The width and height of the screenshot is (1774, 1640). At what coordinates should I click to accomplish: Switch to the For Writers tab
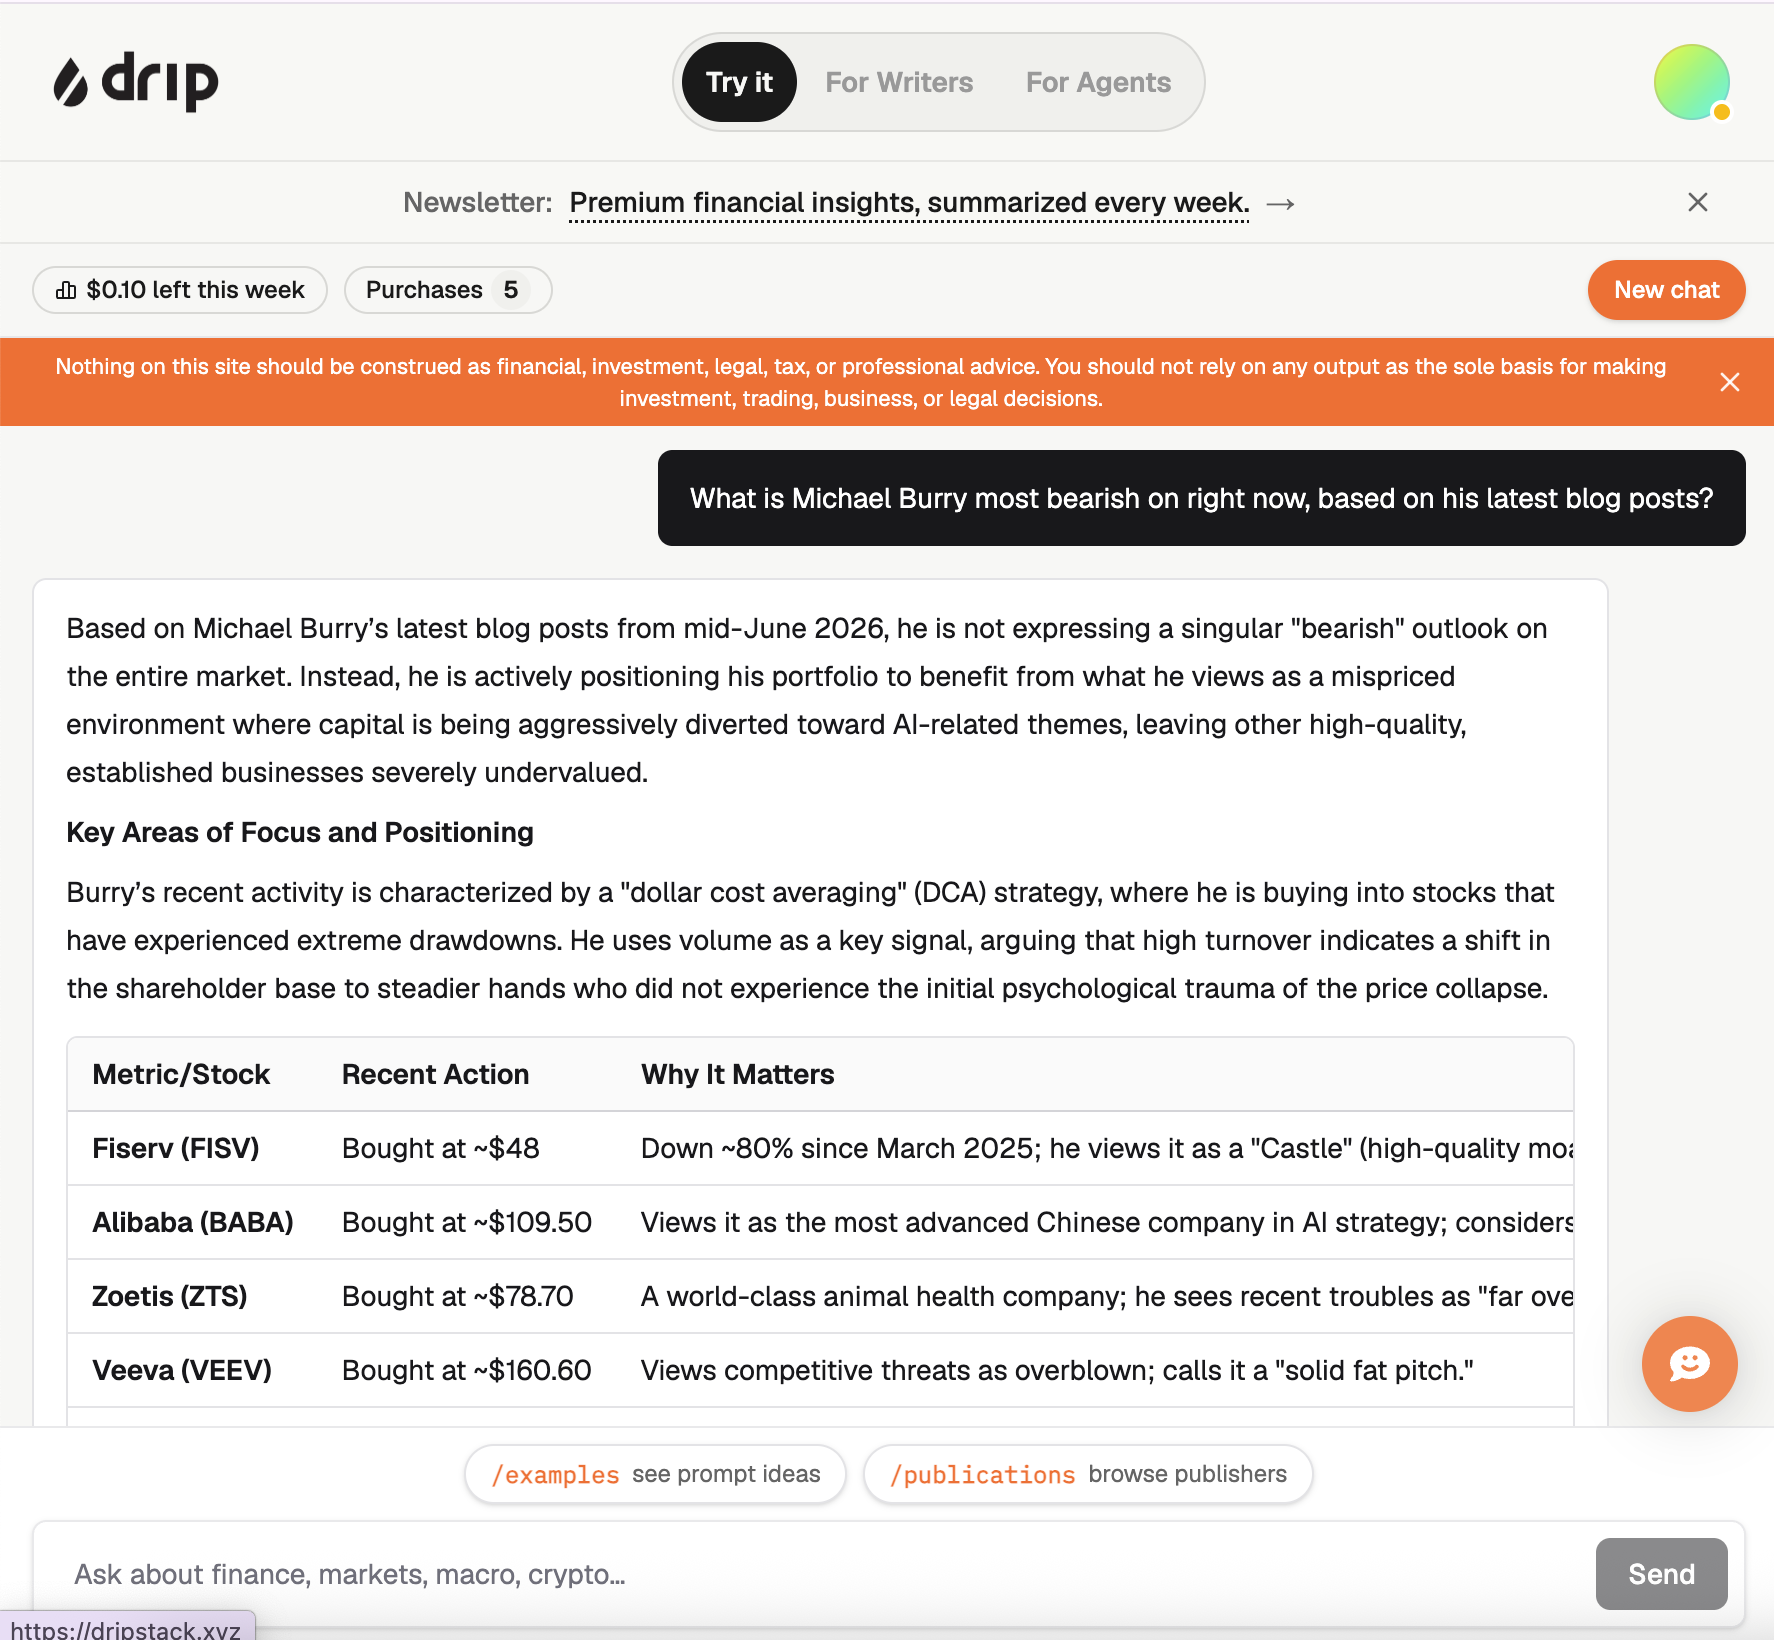point(899,82)
